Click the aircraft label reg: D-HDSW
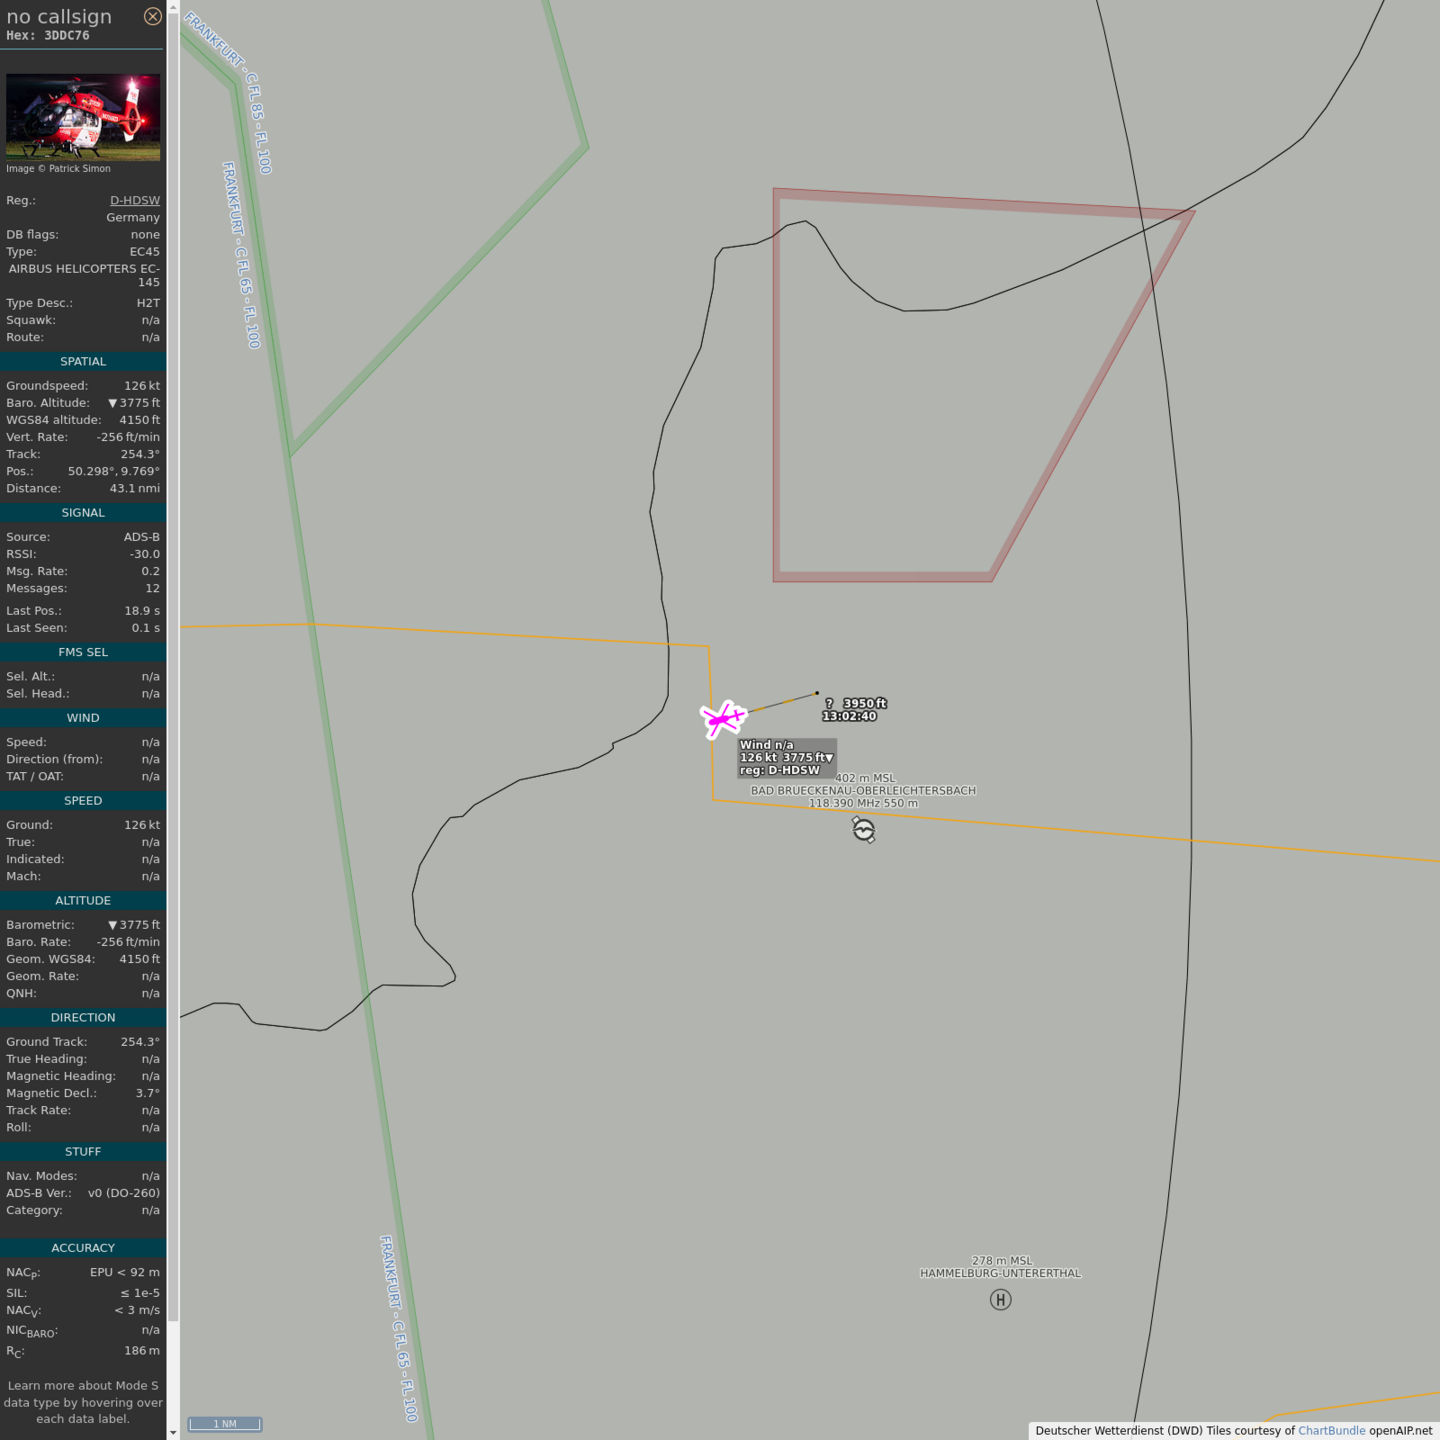 pos(779,770)
